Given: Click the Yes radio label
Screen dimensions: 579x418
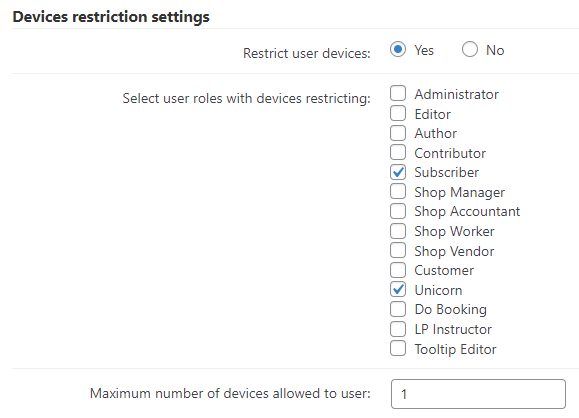Looking at the screenshot, I should coord(424,50).
